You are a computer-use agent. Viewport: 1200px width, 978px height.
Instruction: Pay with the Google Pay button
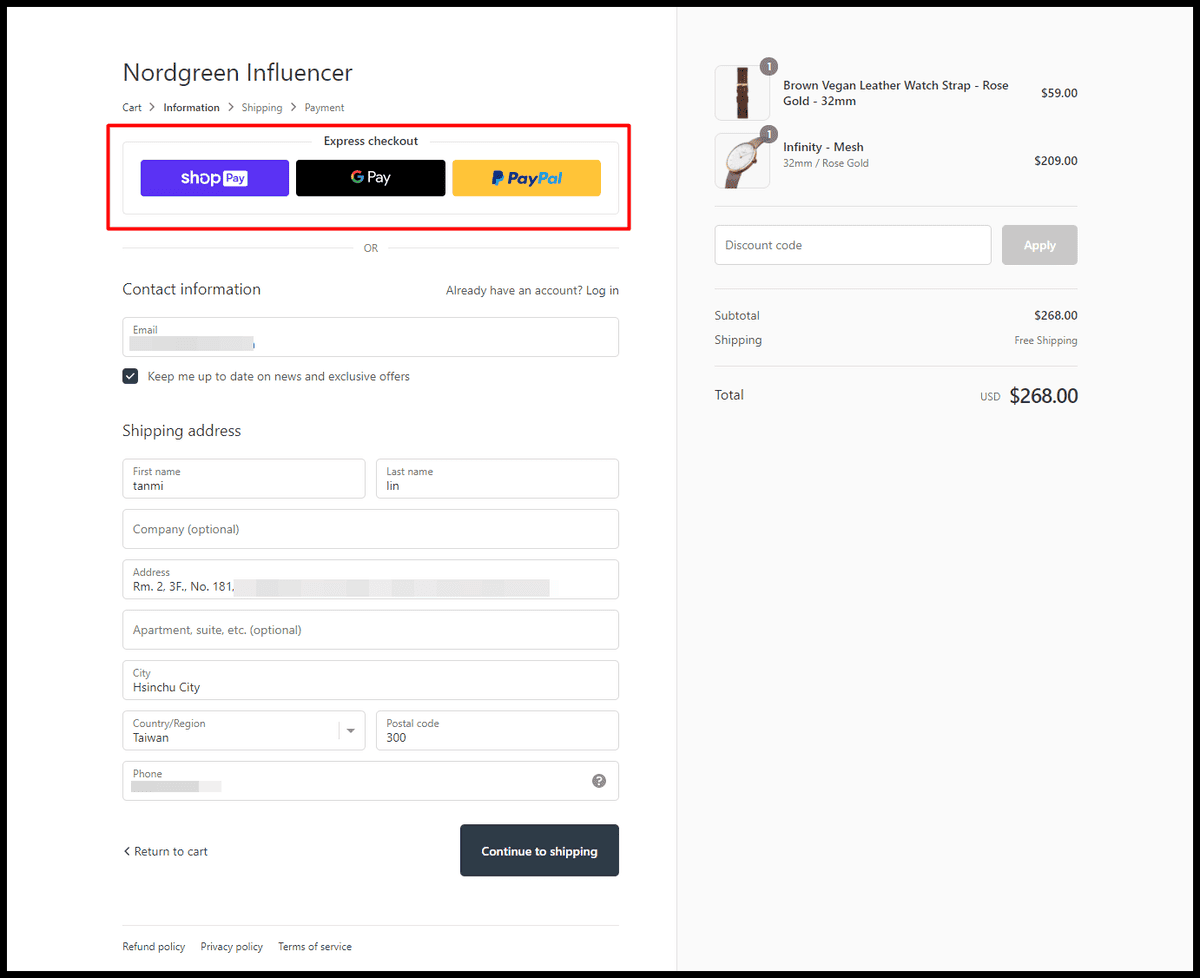coord(370,178)
